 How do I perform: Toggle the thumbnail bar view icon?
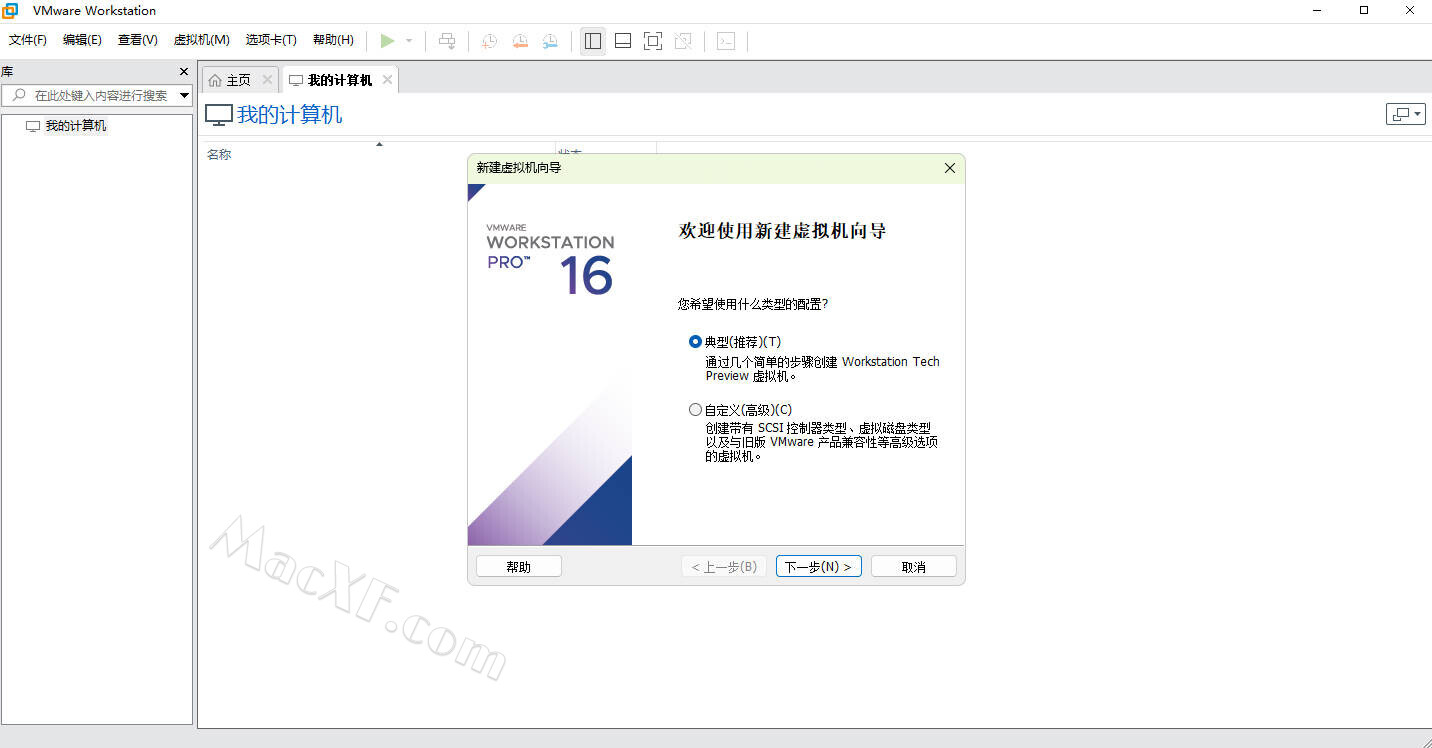(623, 41)
